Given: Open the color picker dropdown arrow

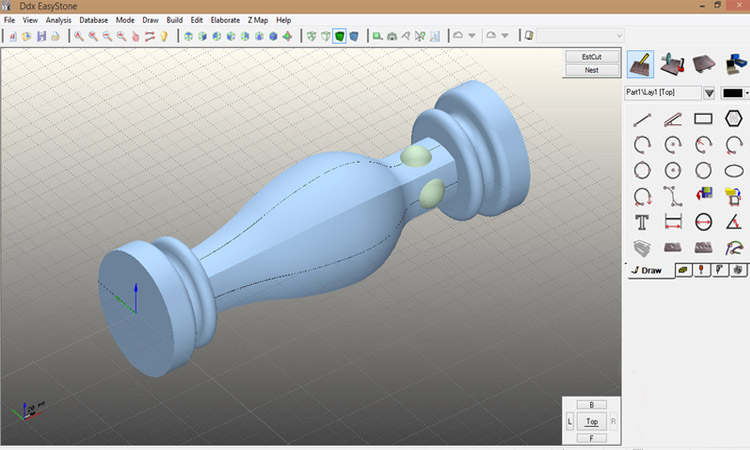Looking at the screenshot, I should (747, 93).
